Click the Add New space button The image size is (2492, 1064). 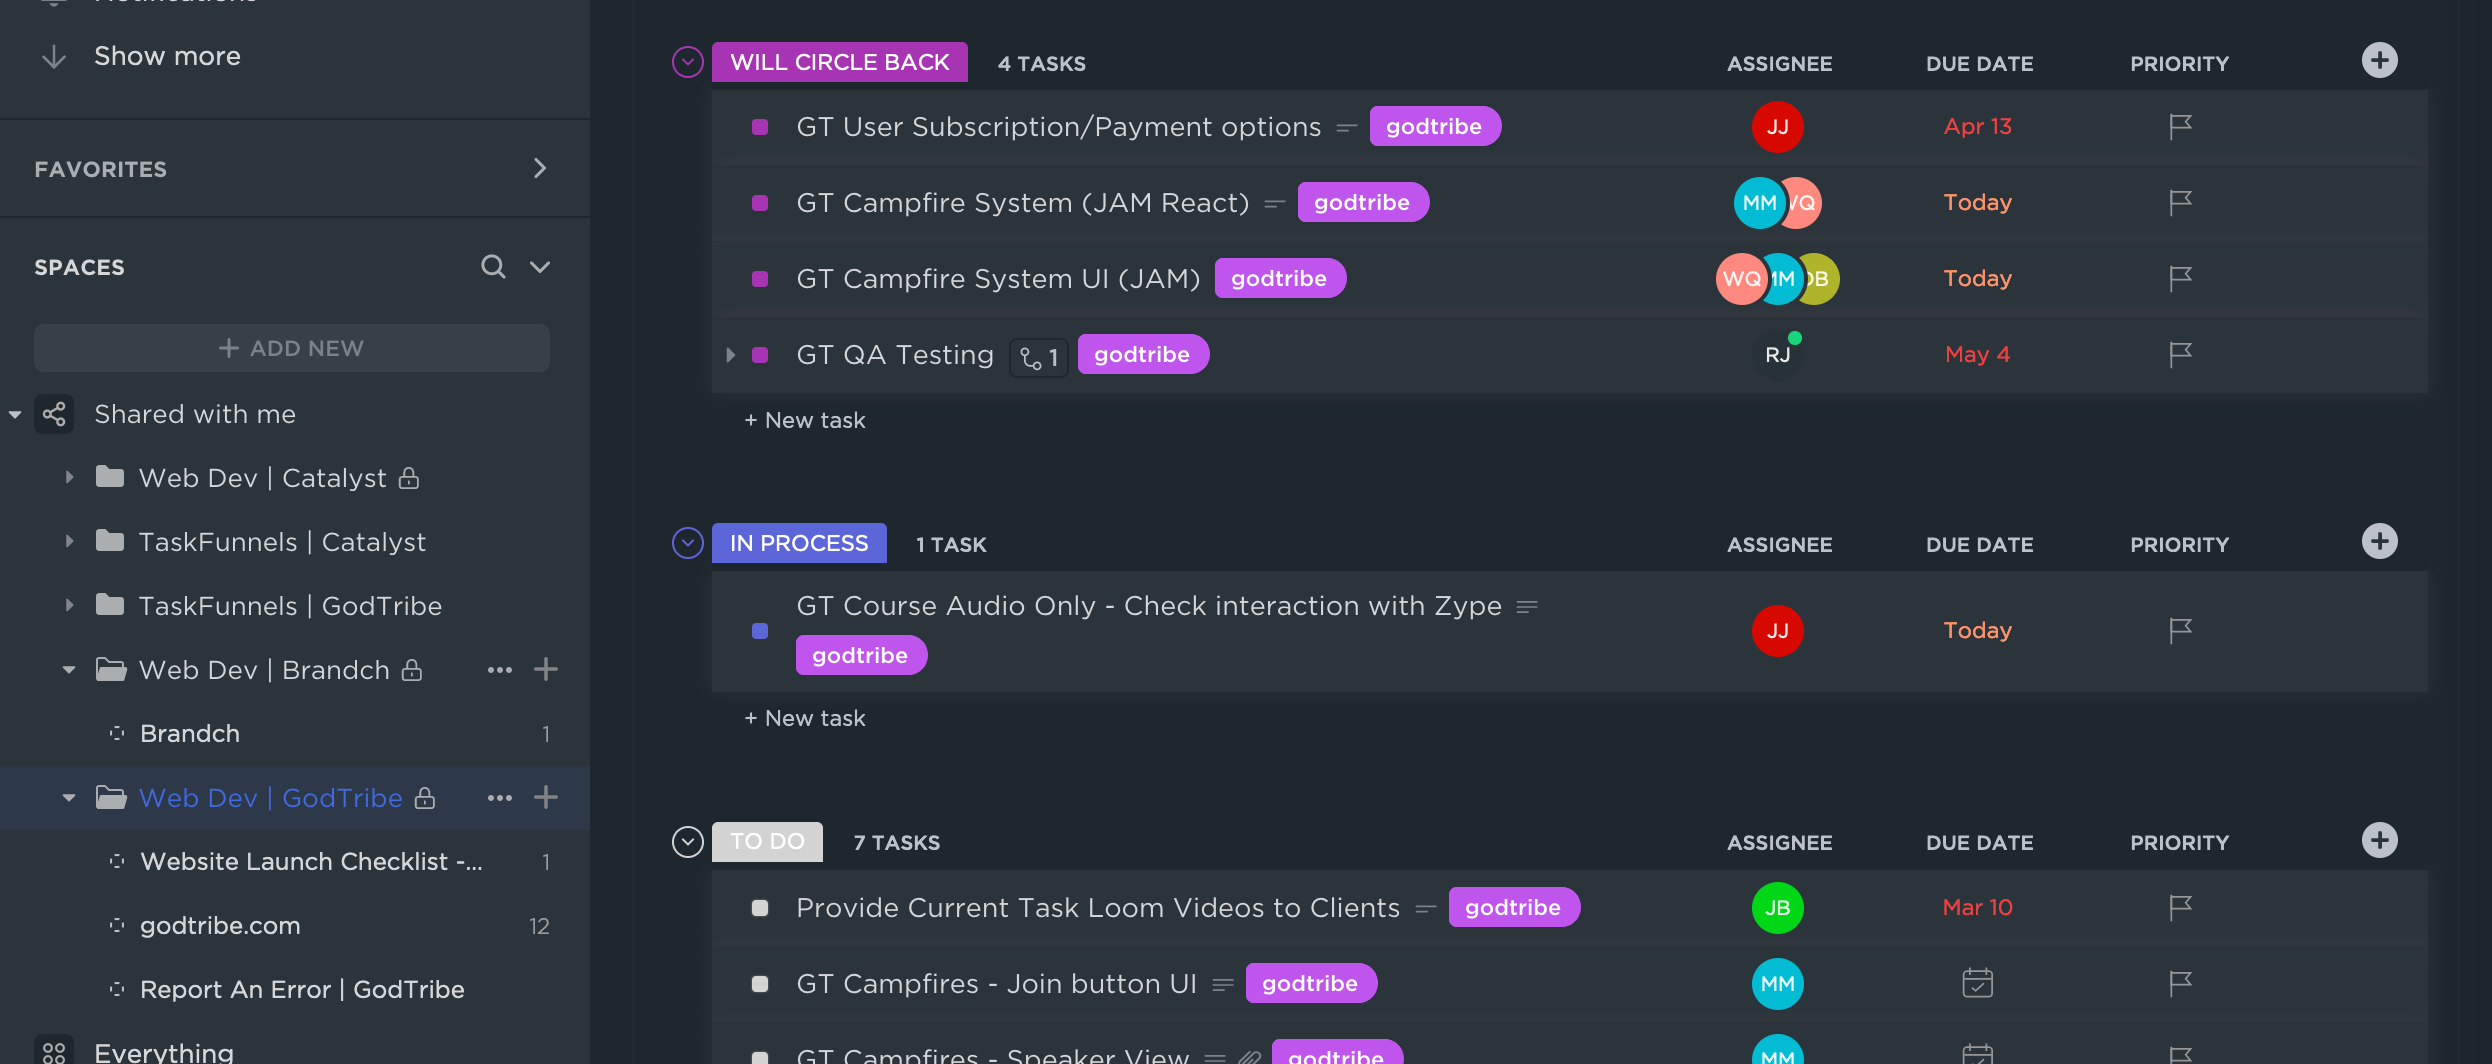coord(291,348)
